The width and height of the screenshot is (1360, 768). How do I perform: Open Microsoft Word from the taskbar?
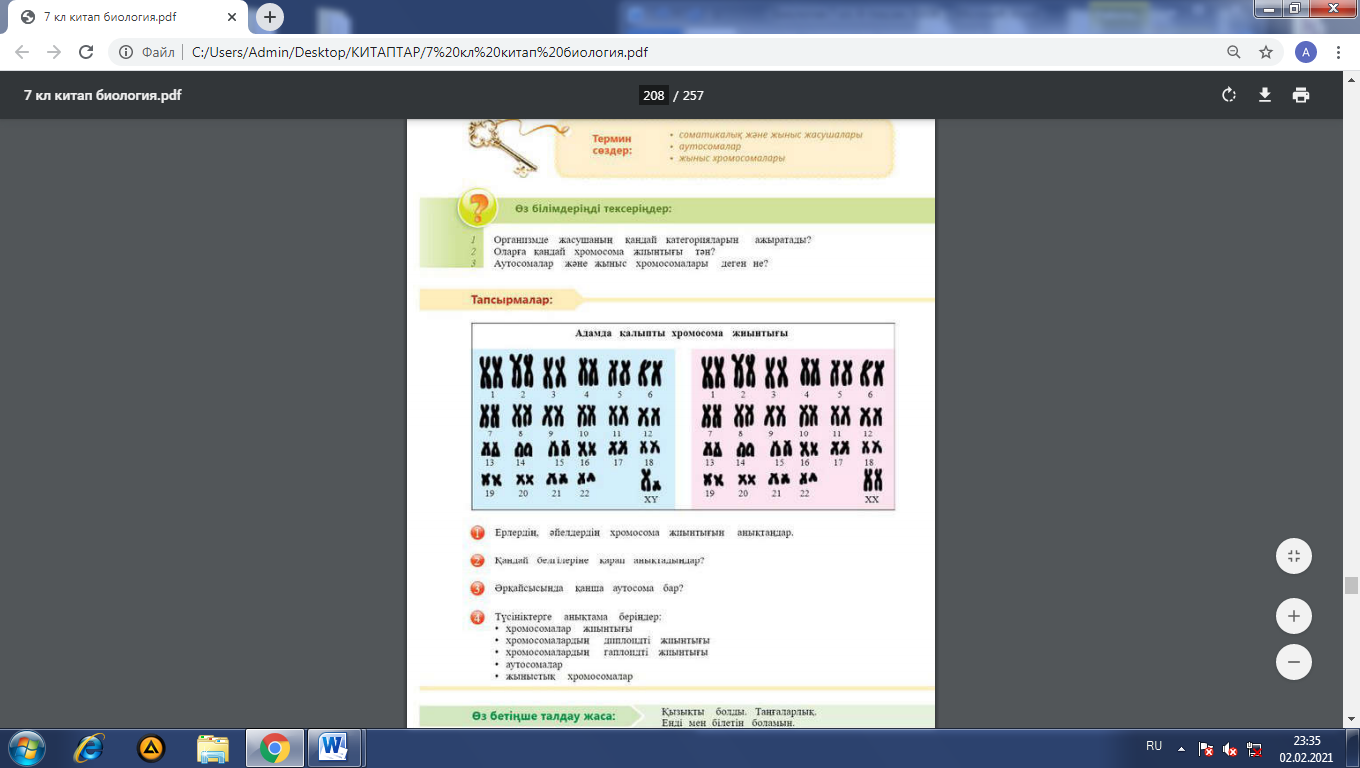tap(333, 747)
